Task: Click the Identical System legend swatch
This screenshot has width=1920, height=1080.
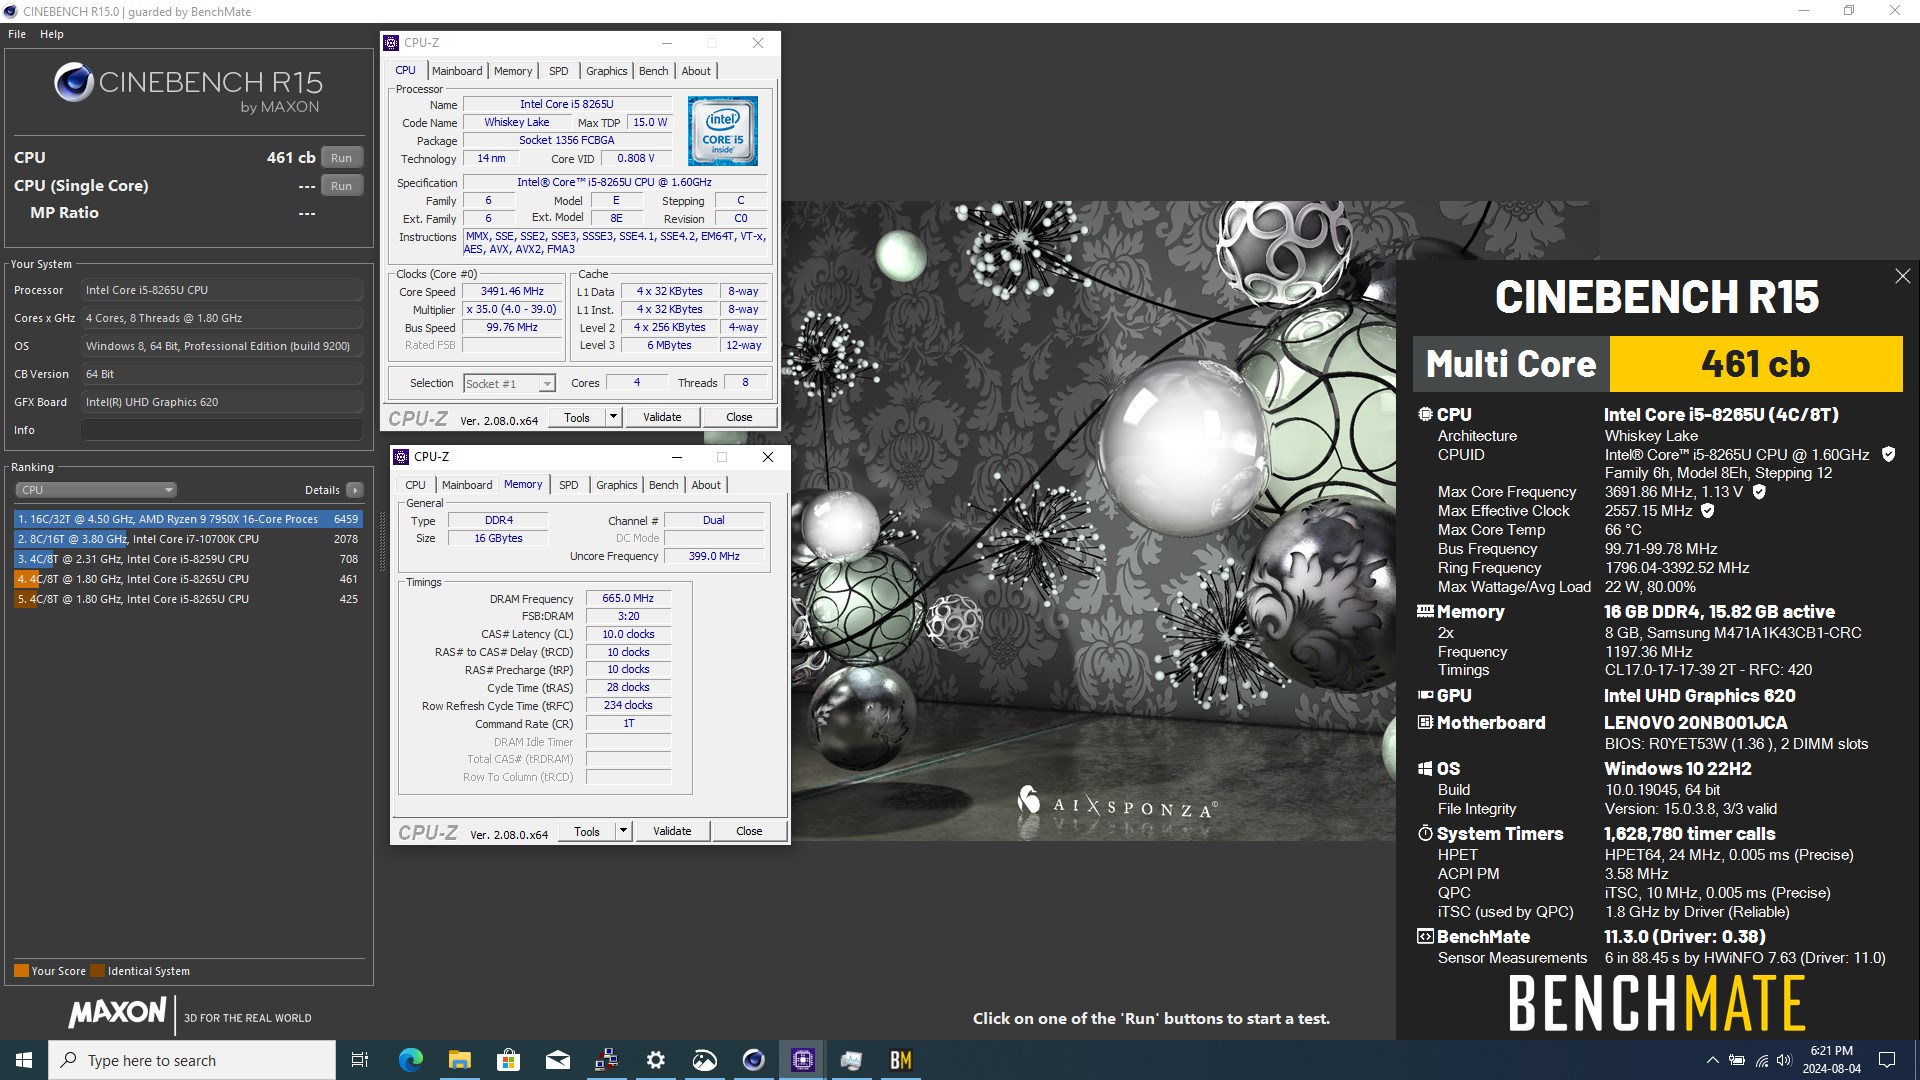Action: 97,971
